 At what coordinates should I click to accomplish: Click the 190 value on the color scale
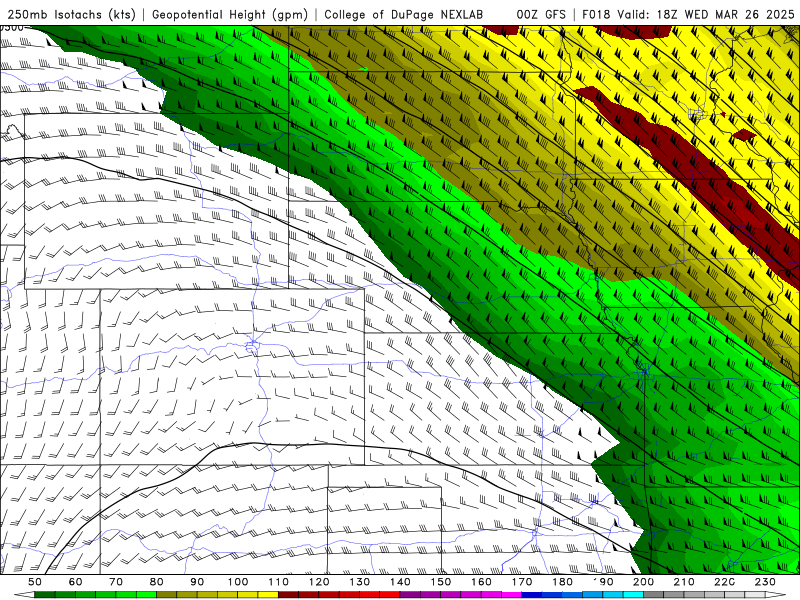coord(603,582)
